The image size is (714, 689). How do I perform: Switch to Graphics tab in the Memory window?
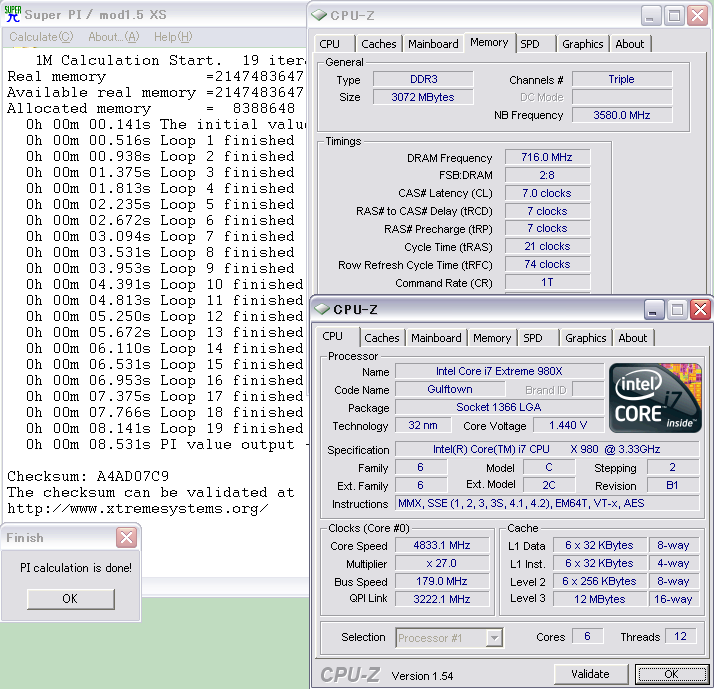point(582,44)
